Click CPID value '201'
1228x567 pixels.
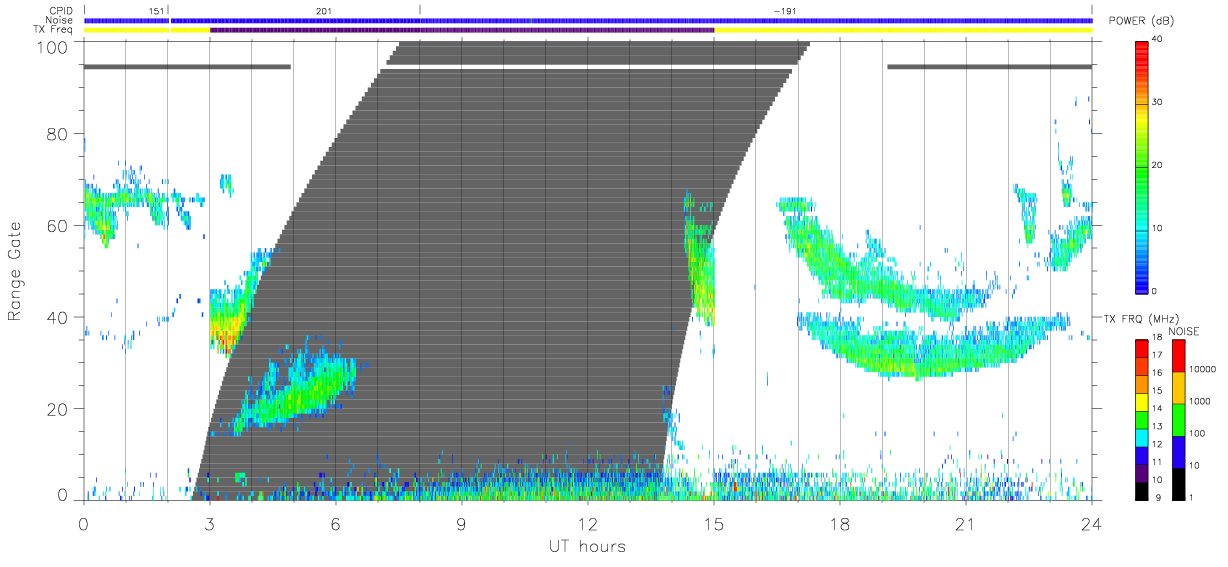[324, 11]
